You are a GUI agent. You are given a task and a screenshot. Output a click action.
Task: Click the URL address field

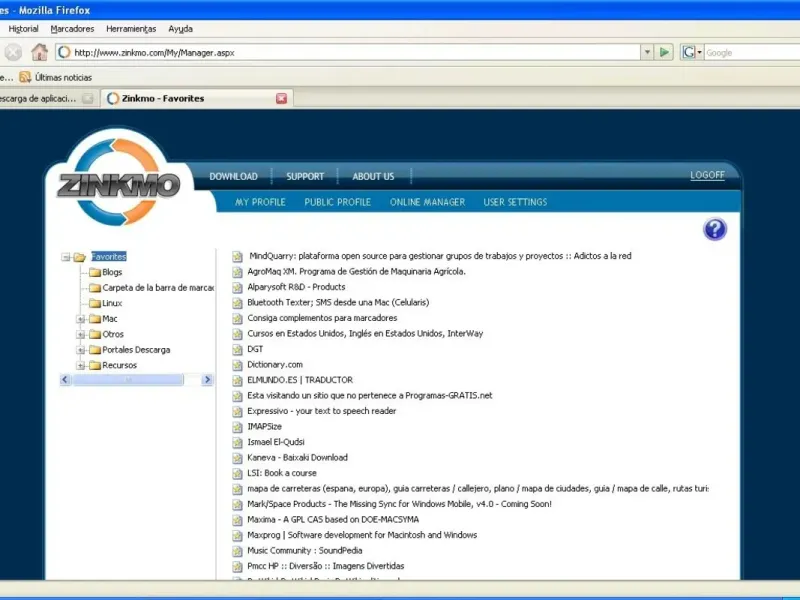tap(348, 52)
